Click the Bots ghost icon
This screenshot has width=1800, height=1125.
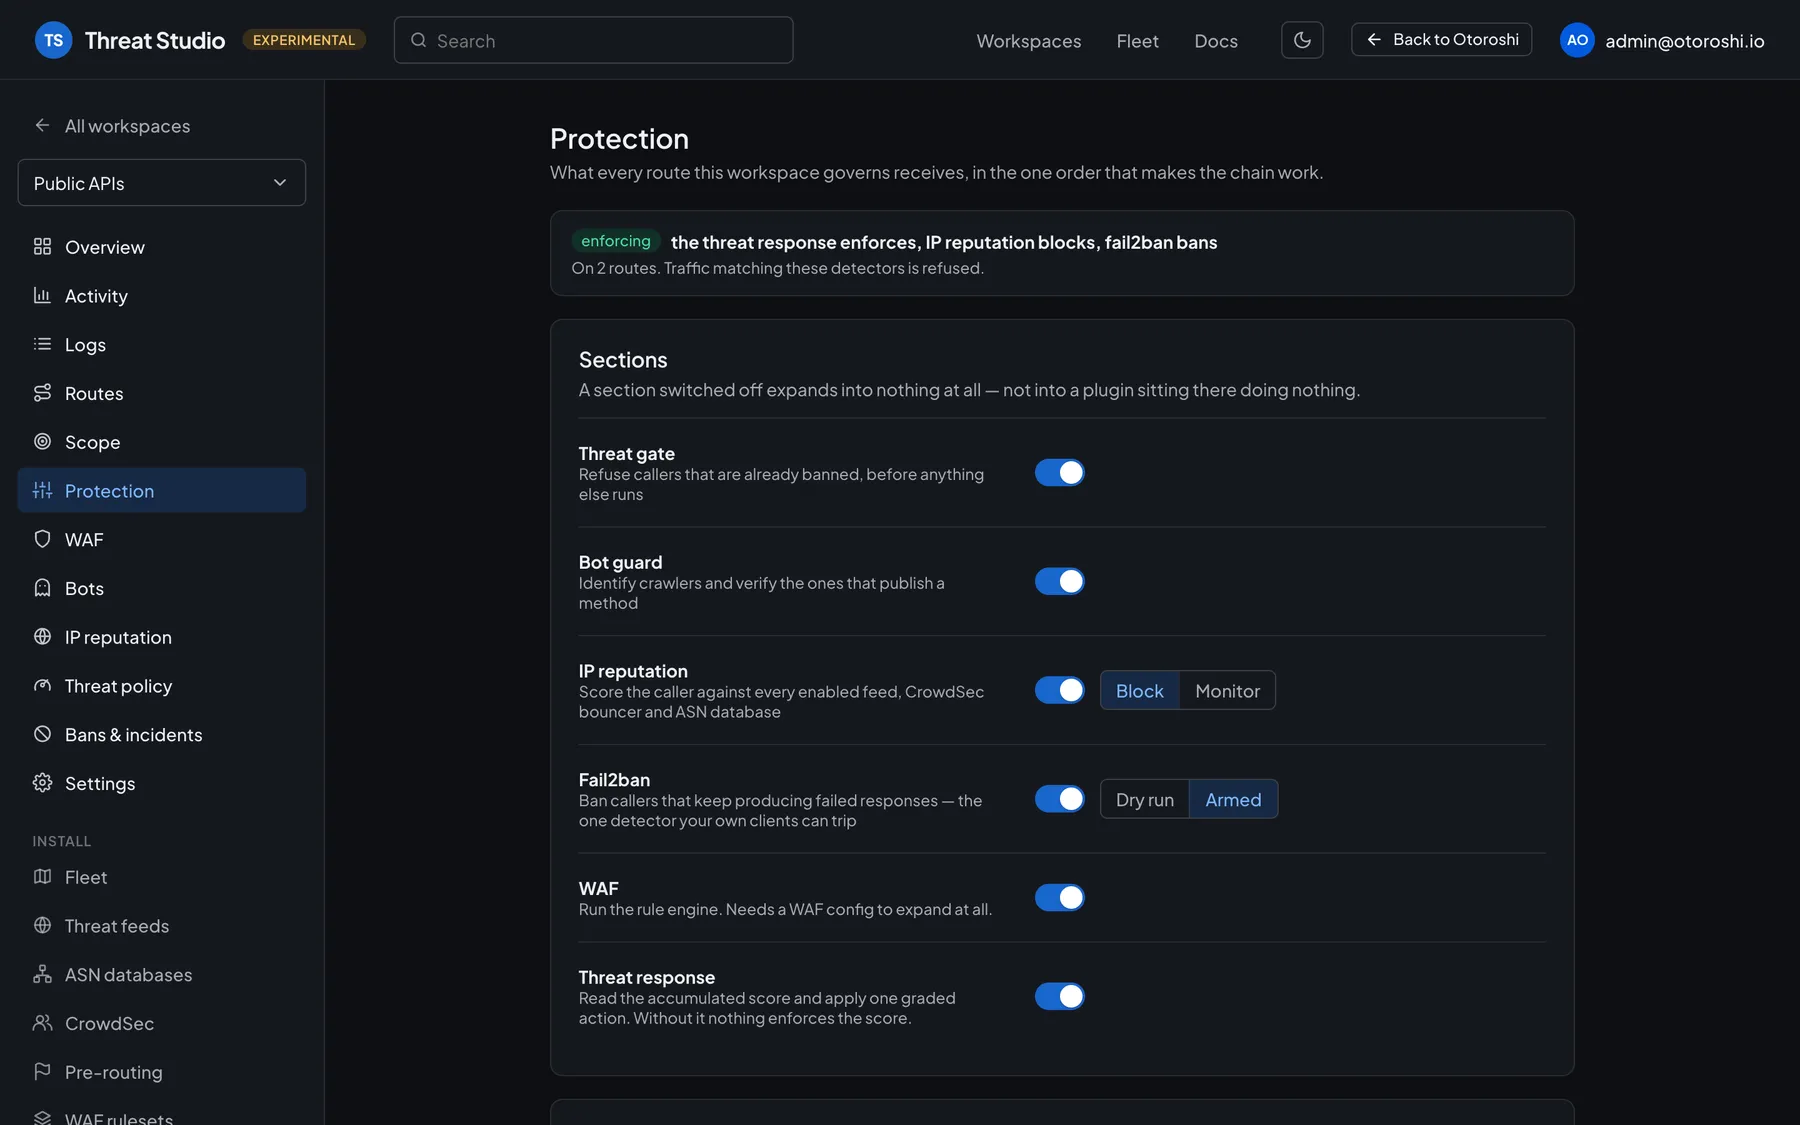click(42, 588)
